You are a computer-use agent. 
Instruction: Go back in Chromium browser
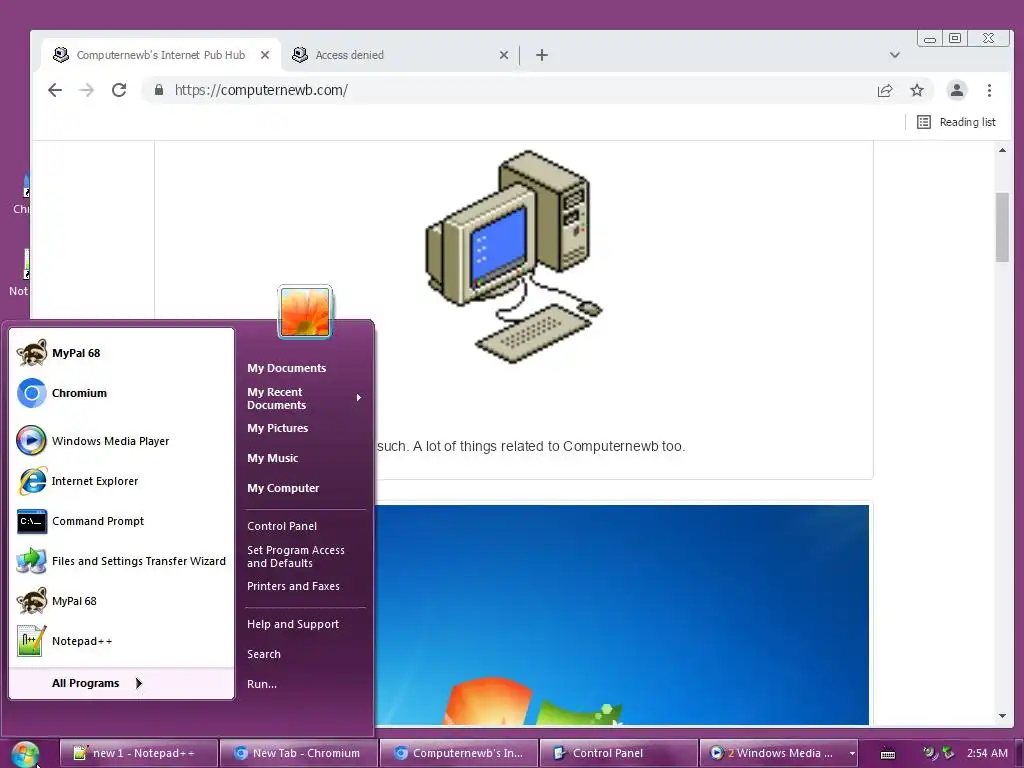(55, 90)
